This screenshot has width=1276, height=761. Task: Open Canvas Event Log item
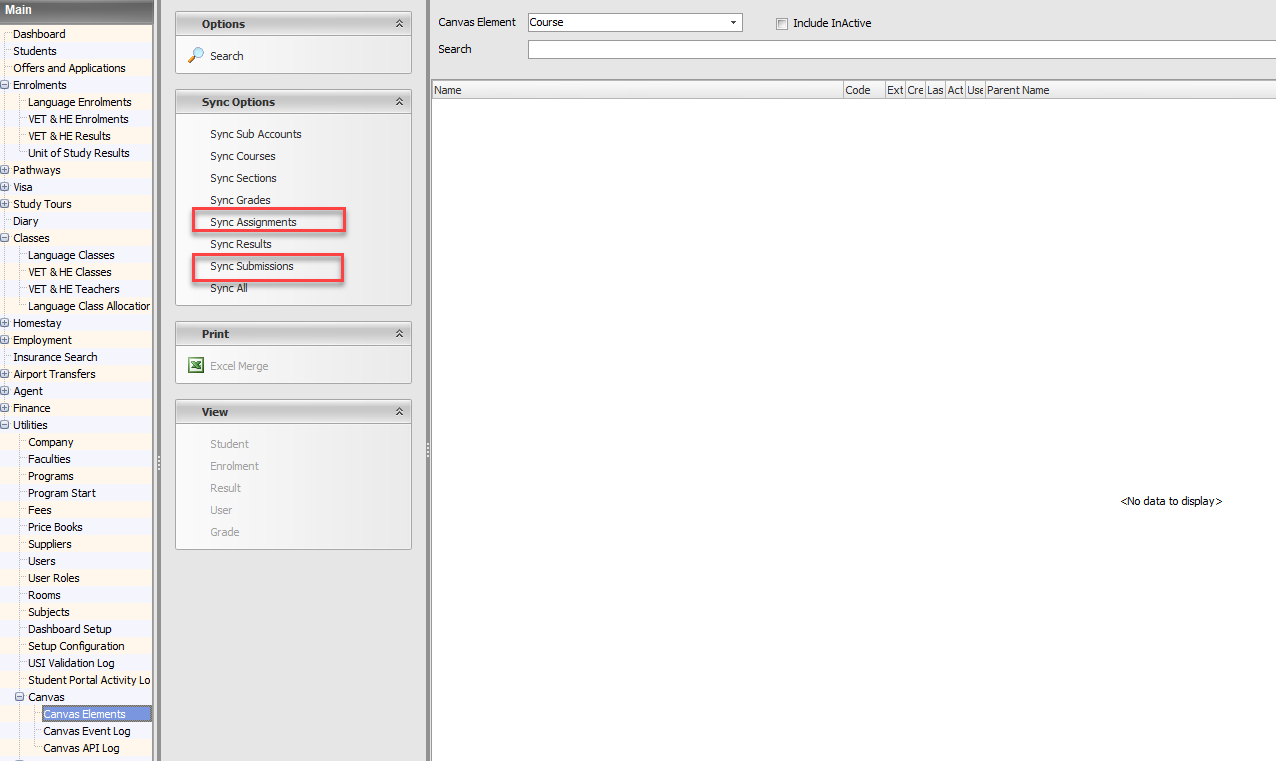point(86,731)
